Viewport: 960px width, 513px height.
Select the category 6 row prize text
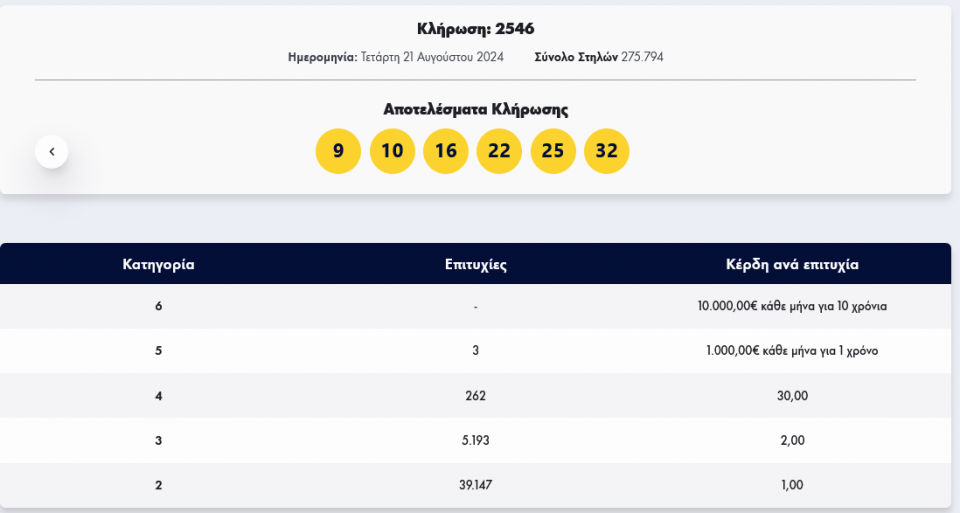[793, 306]
